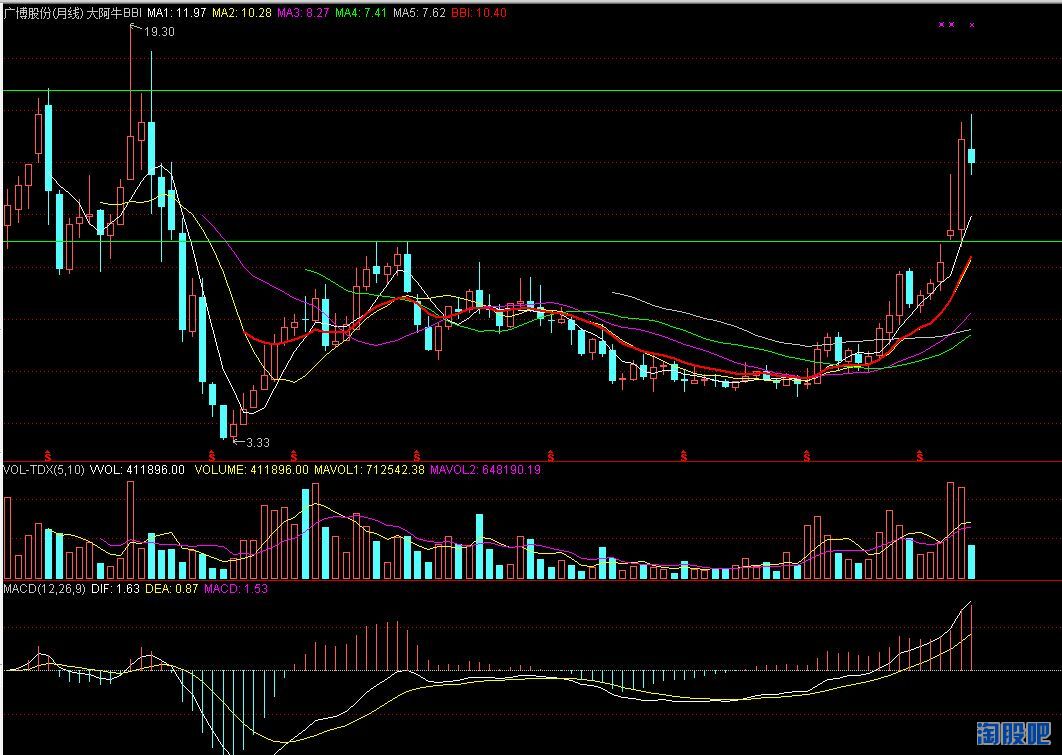This screenshot has width=1062, height=755.
Task: Select the green MA4: 7.41 label
Action: pyautogui.click(x=362, y=12)
